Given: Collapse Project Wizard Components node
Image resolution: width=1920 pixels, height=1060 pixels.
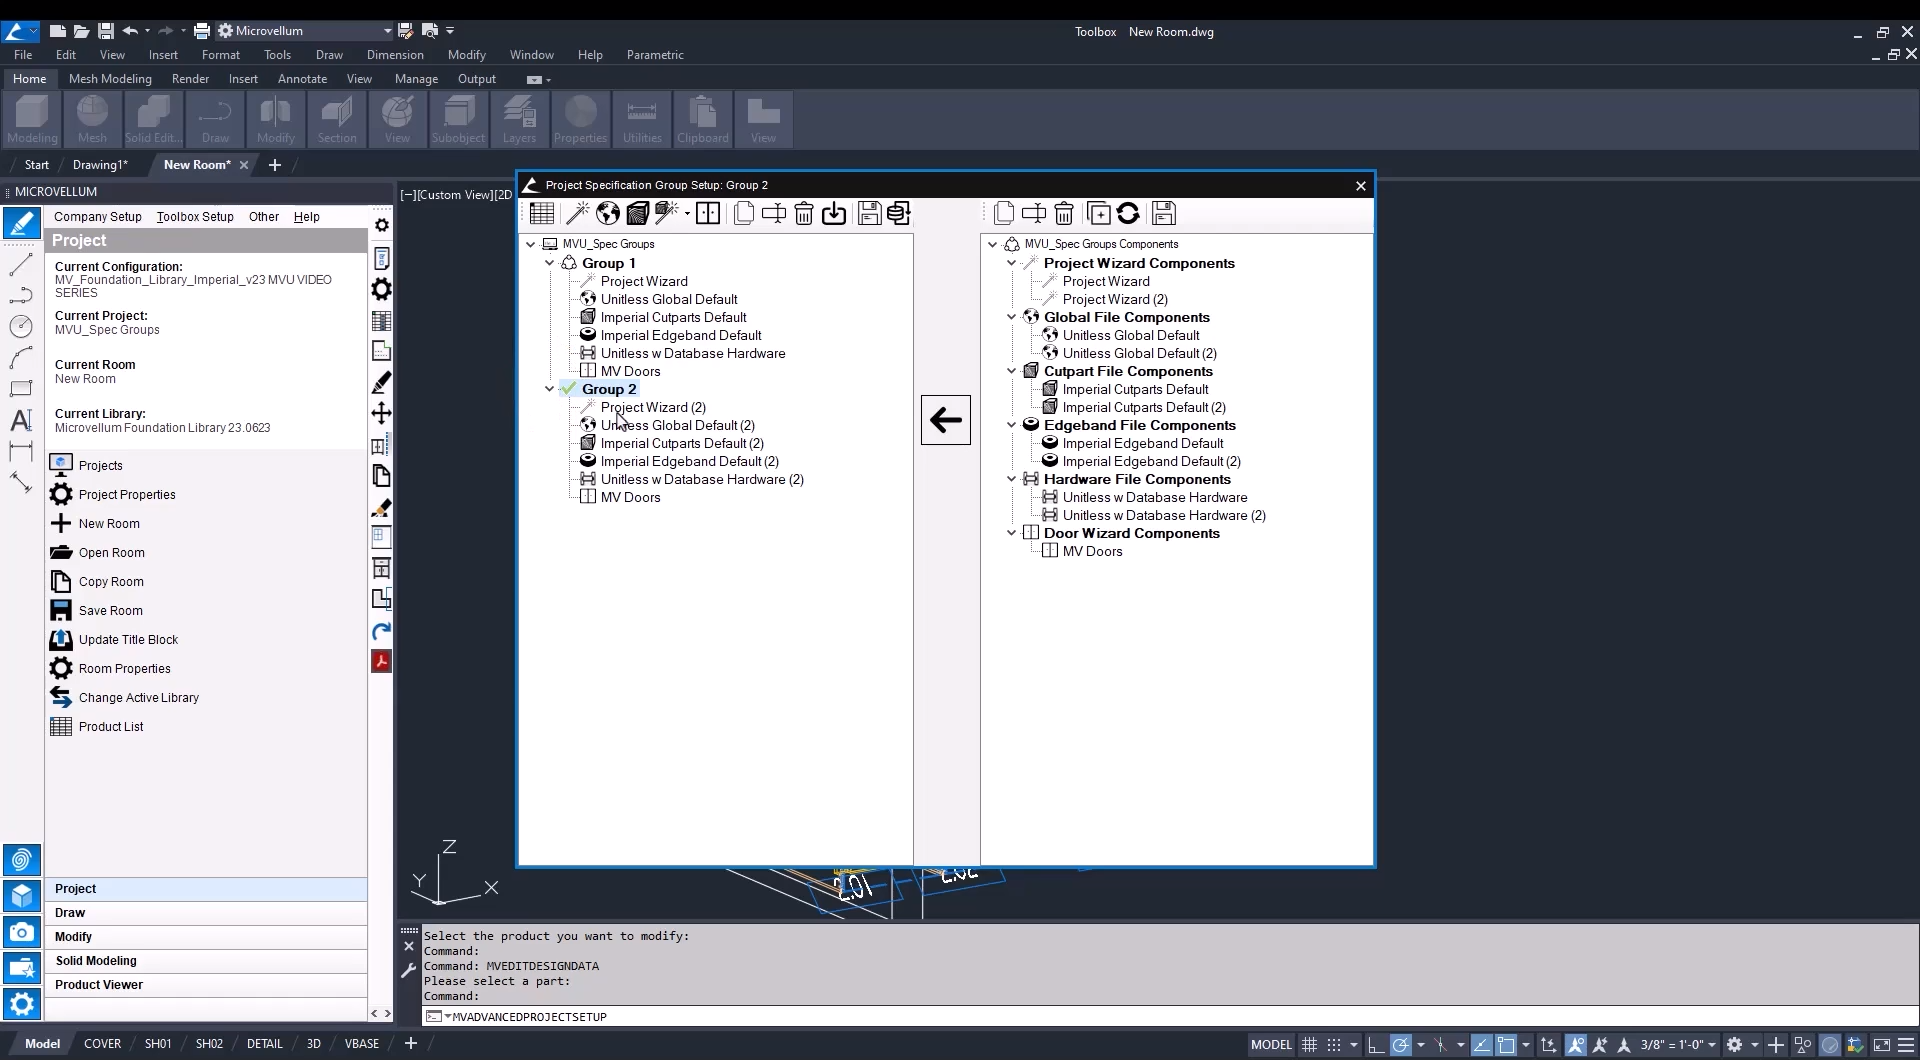Looking at the screenshot, I should coord(1011,263).
